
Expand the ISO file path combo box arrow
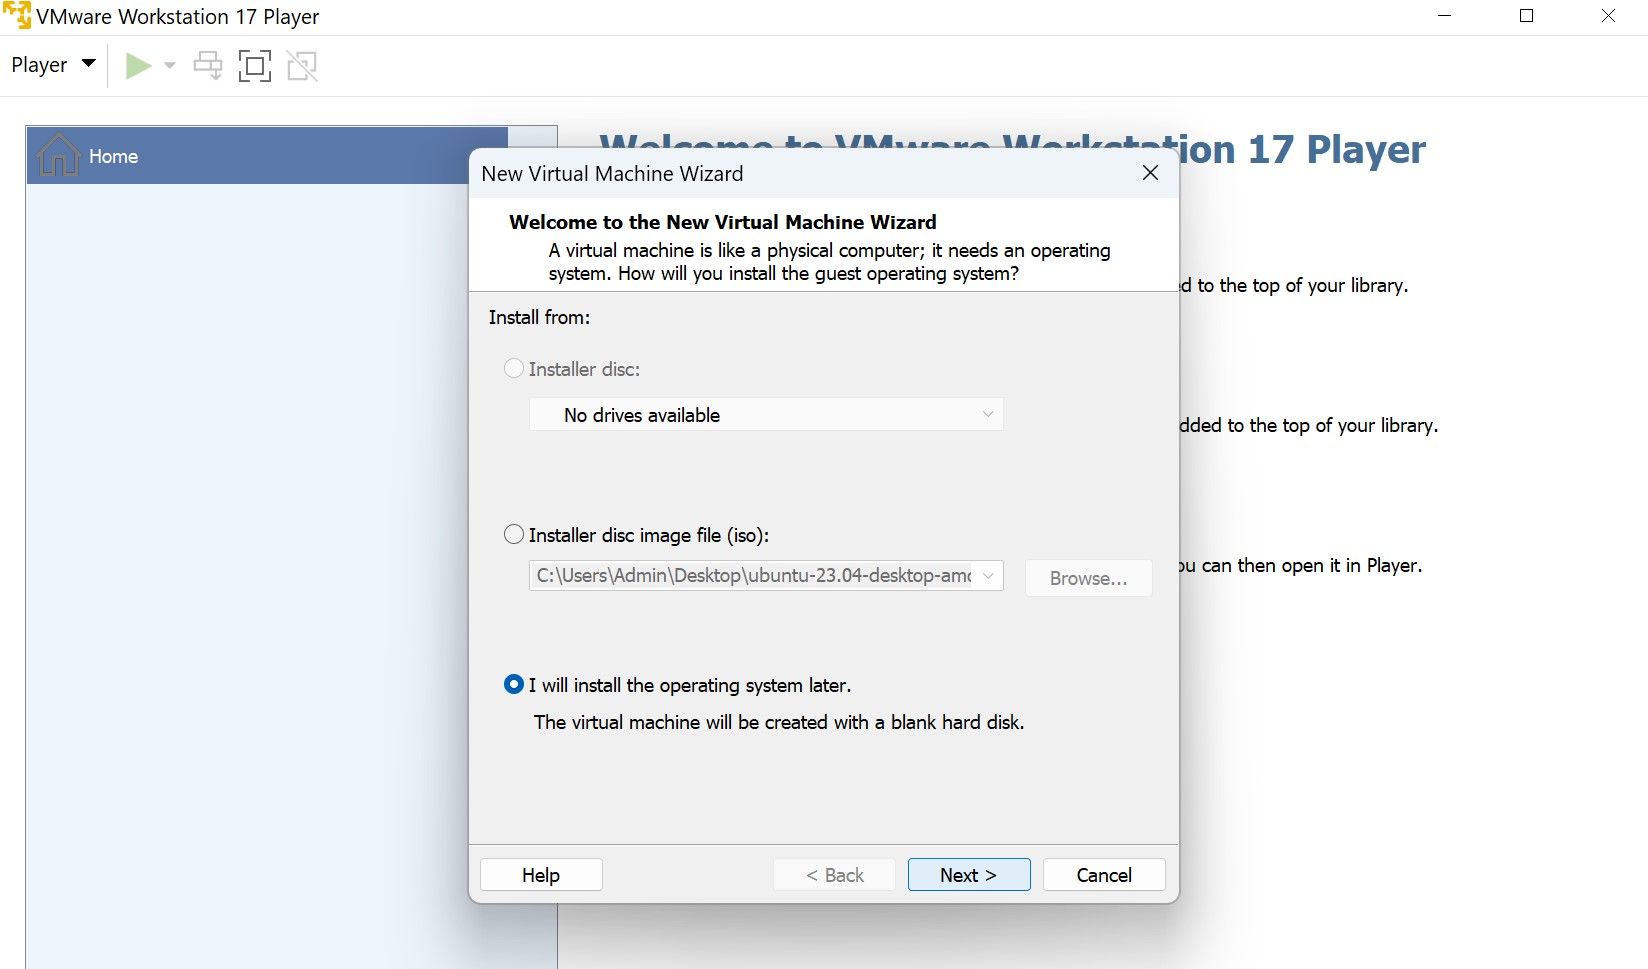pos(988,576)
